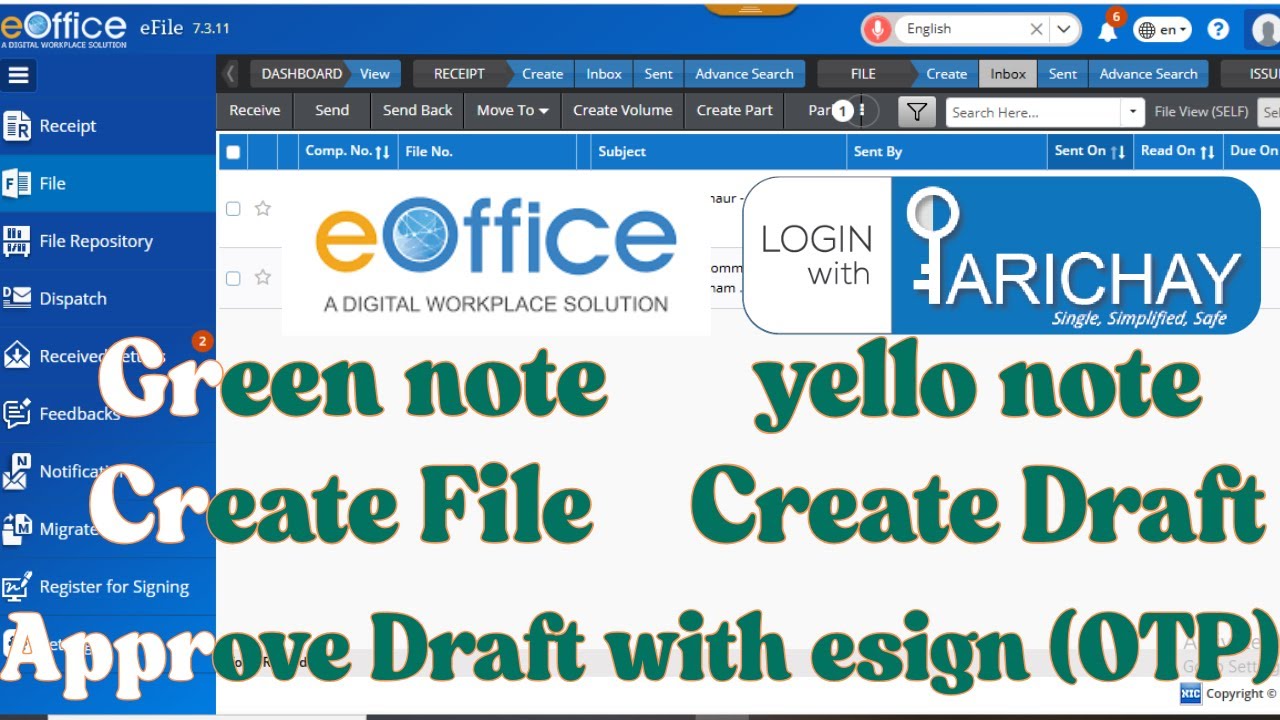The height and width of the screenshot is (720, 1280).
Task: Click the Receive button
Action: pyautogui.click(x=255, y=110)
